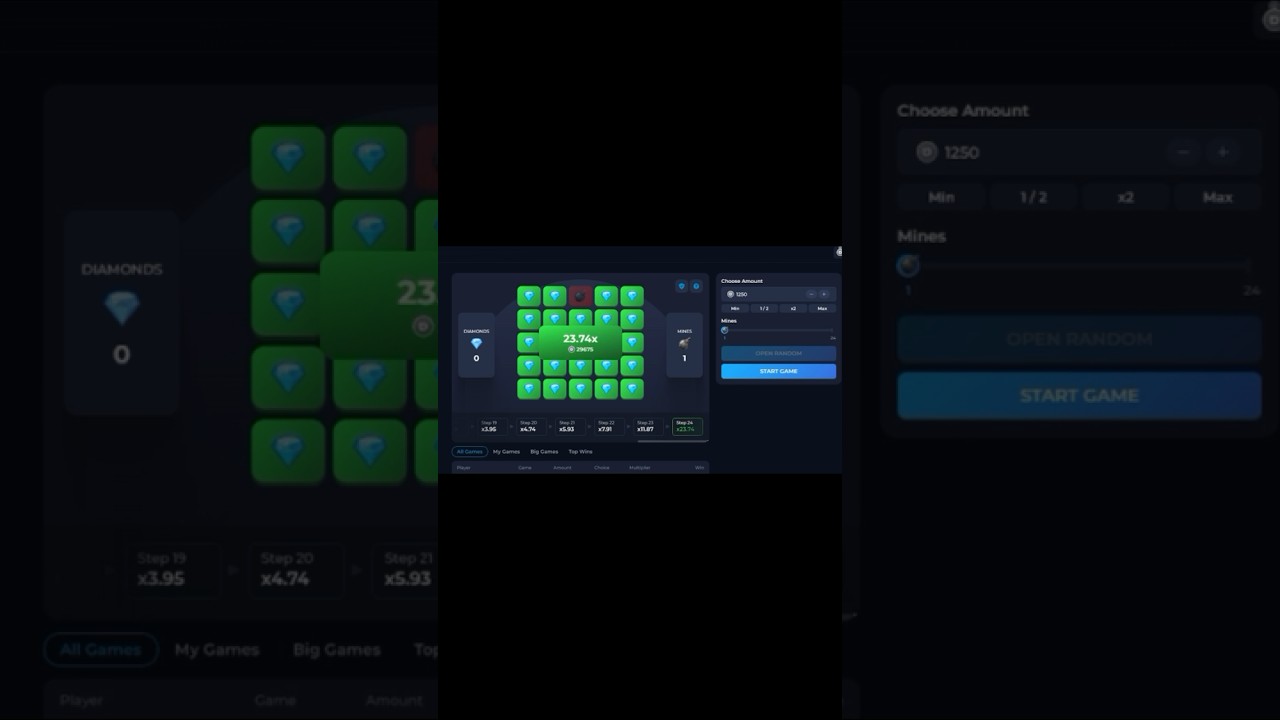Screen dimensions: 1280x720
Task: Click the diamond icon in the Diamonds counter
Action: pos(477,344)
